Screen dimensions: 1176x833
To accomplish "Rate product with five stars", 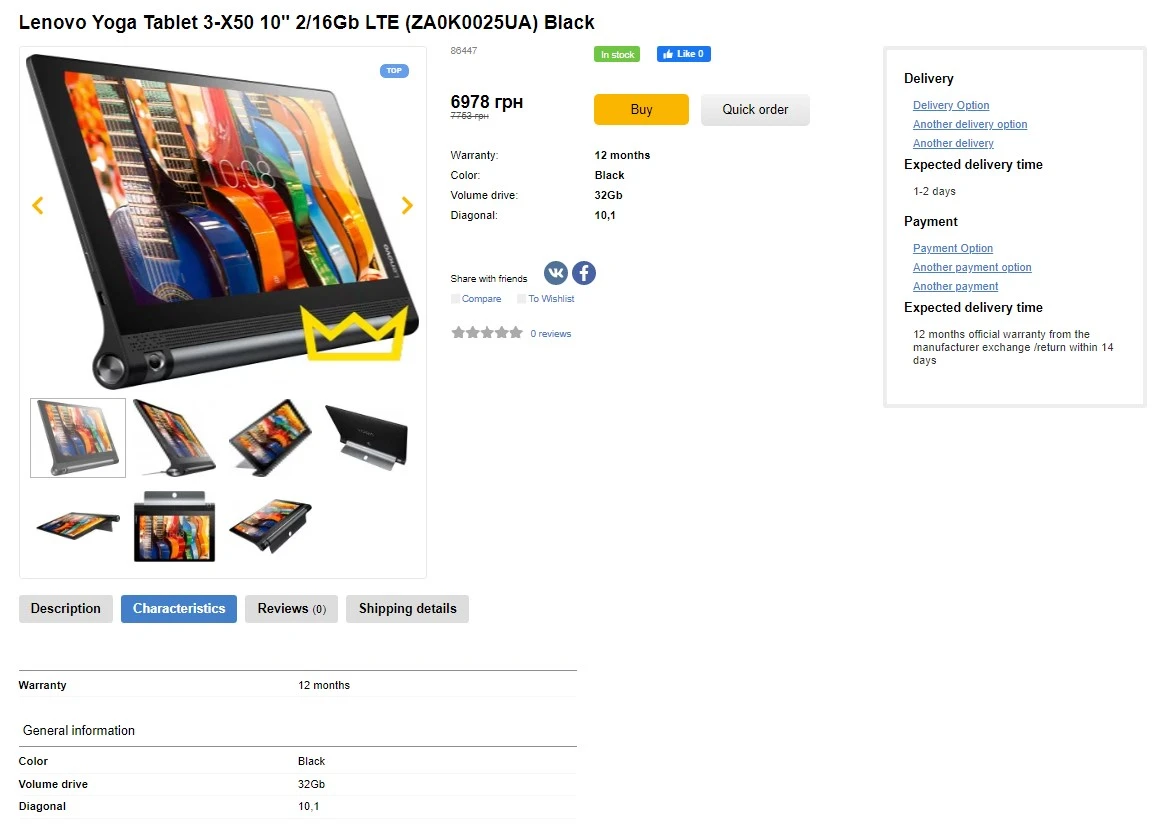I will coord(516,333).
